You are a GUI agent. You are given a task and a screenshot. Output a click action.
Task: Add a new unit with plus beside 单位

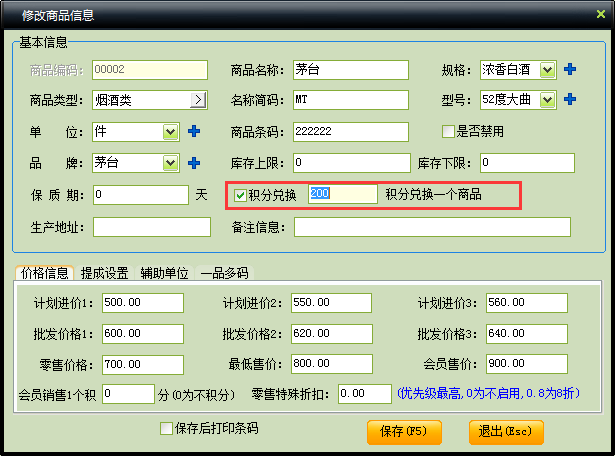click(x=194, y=131)
